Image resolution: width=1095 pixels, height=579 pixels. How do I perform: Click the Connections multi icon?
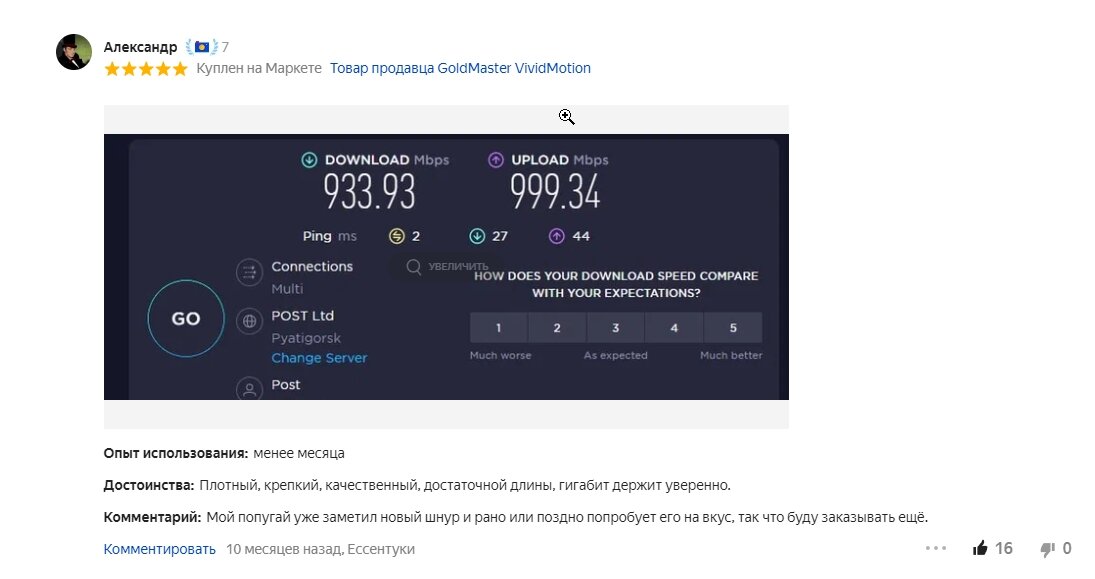click(x=249, y=272)
